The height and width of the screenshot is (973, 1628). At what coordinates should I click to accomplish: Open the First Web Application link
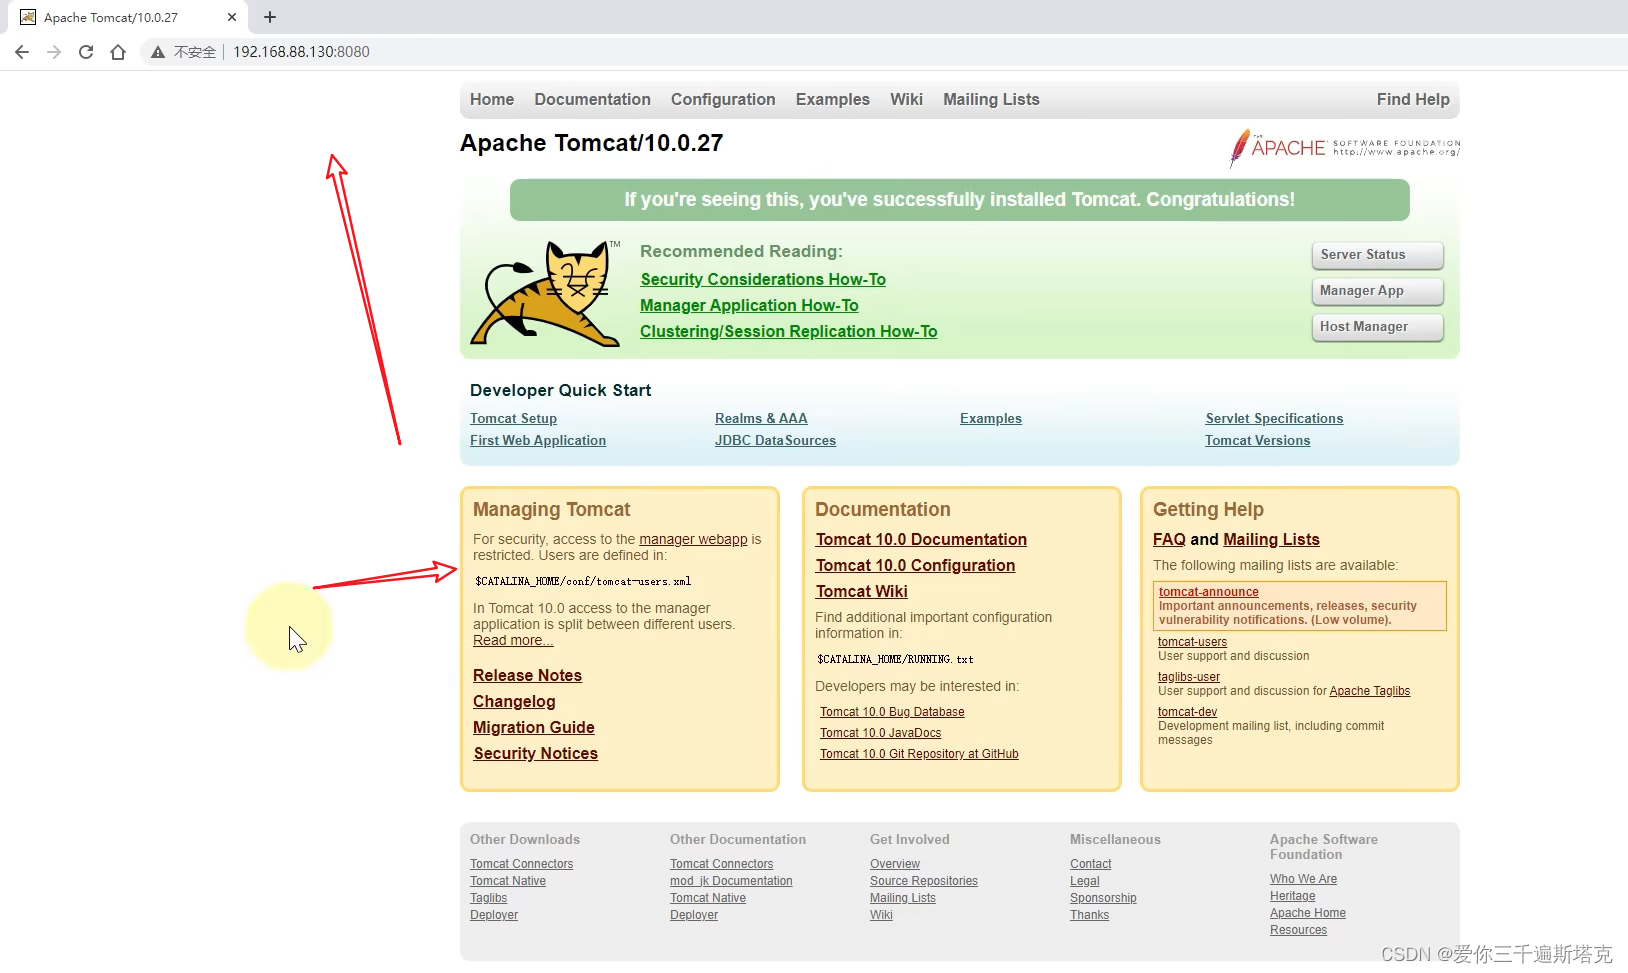click(x=538, y=441)
